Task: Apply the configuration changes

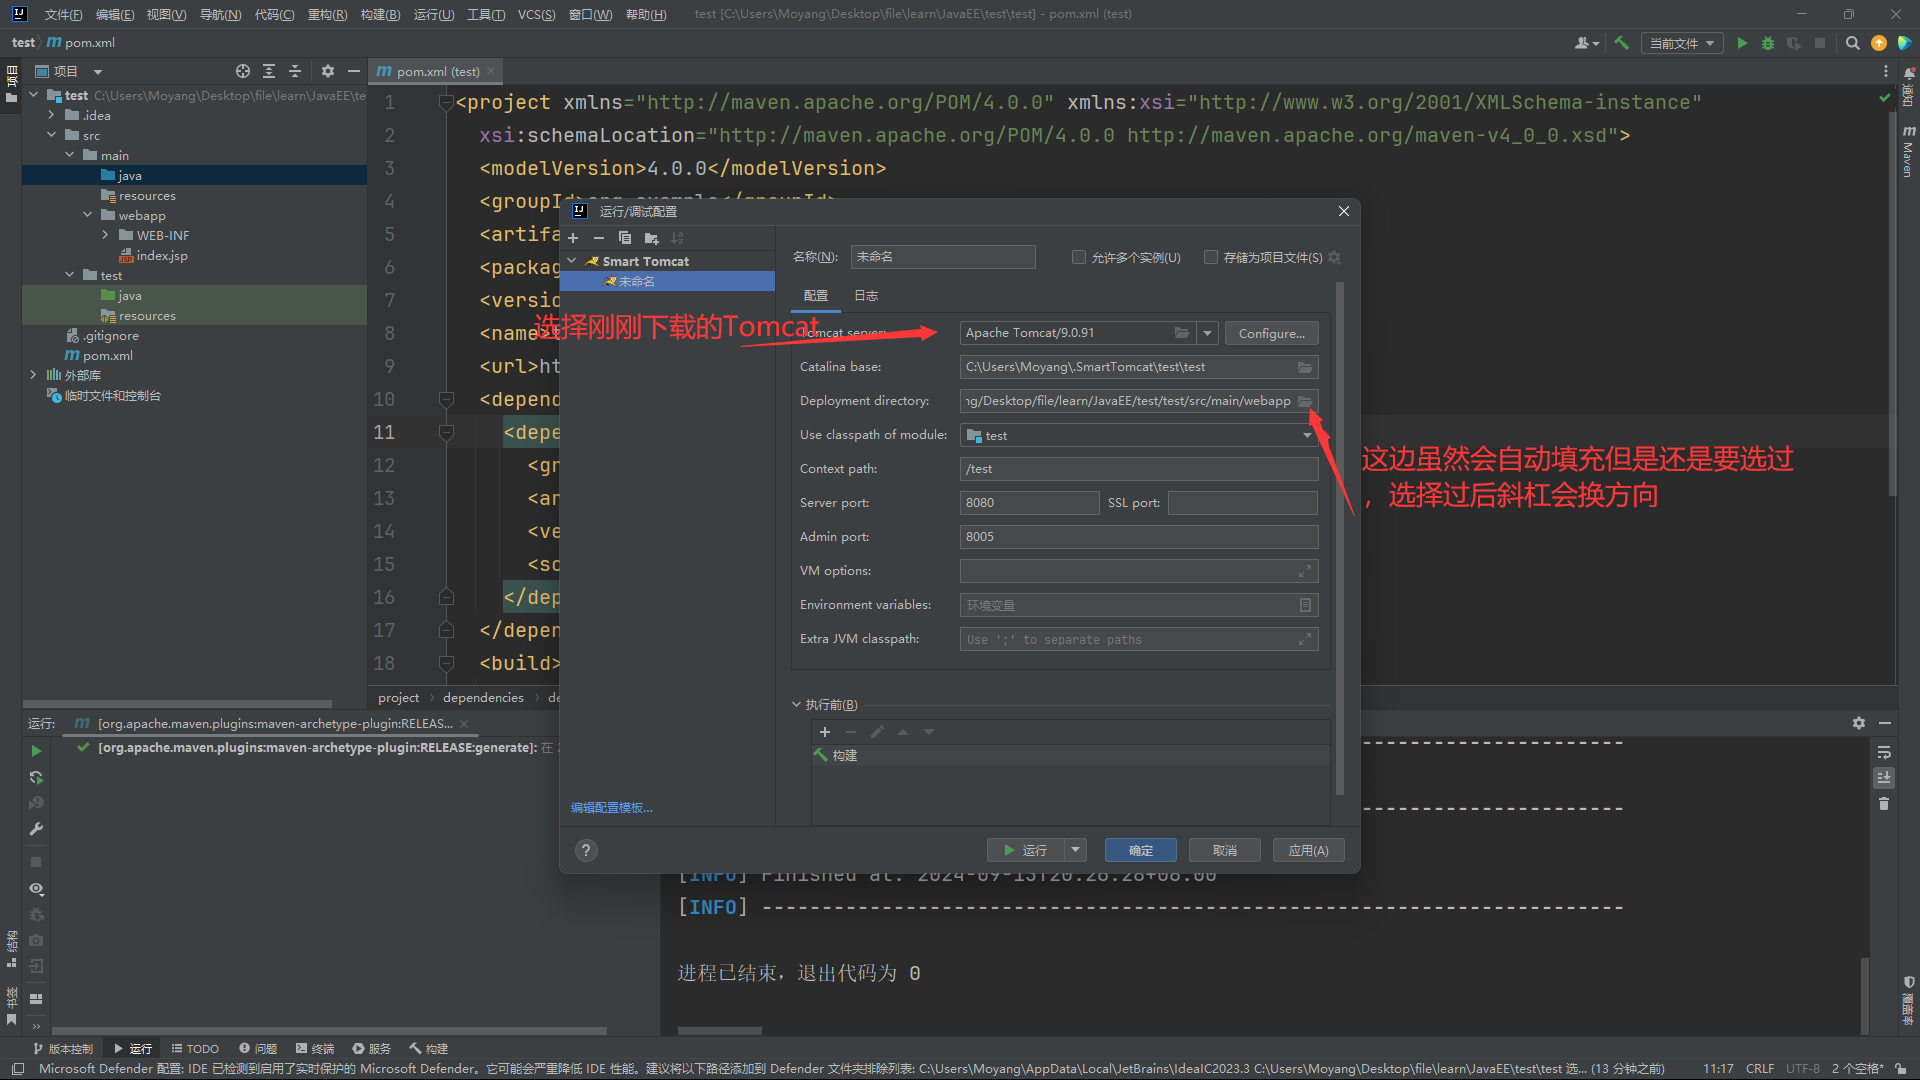Action: tap(1308, 850)
